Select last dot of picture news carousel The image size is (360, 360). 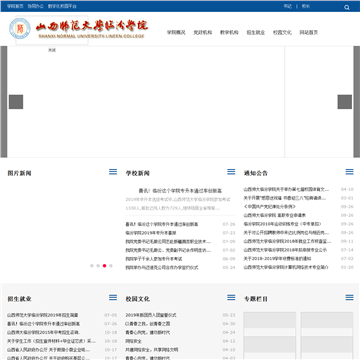pyautogui.click(x=111, y=266)
